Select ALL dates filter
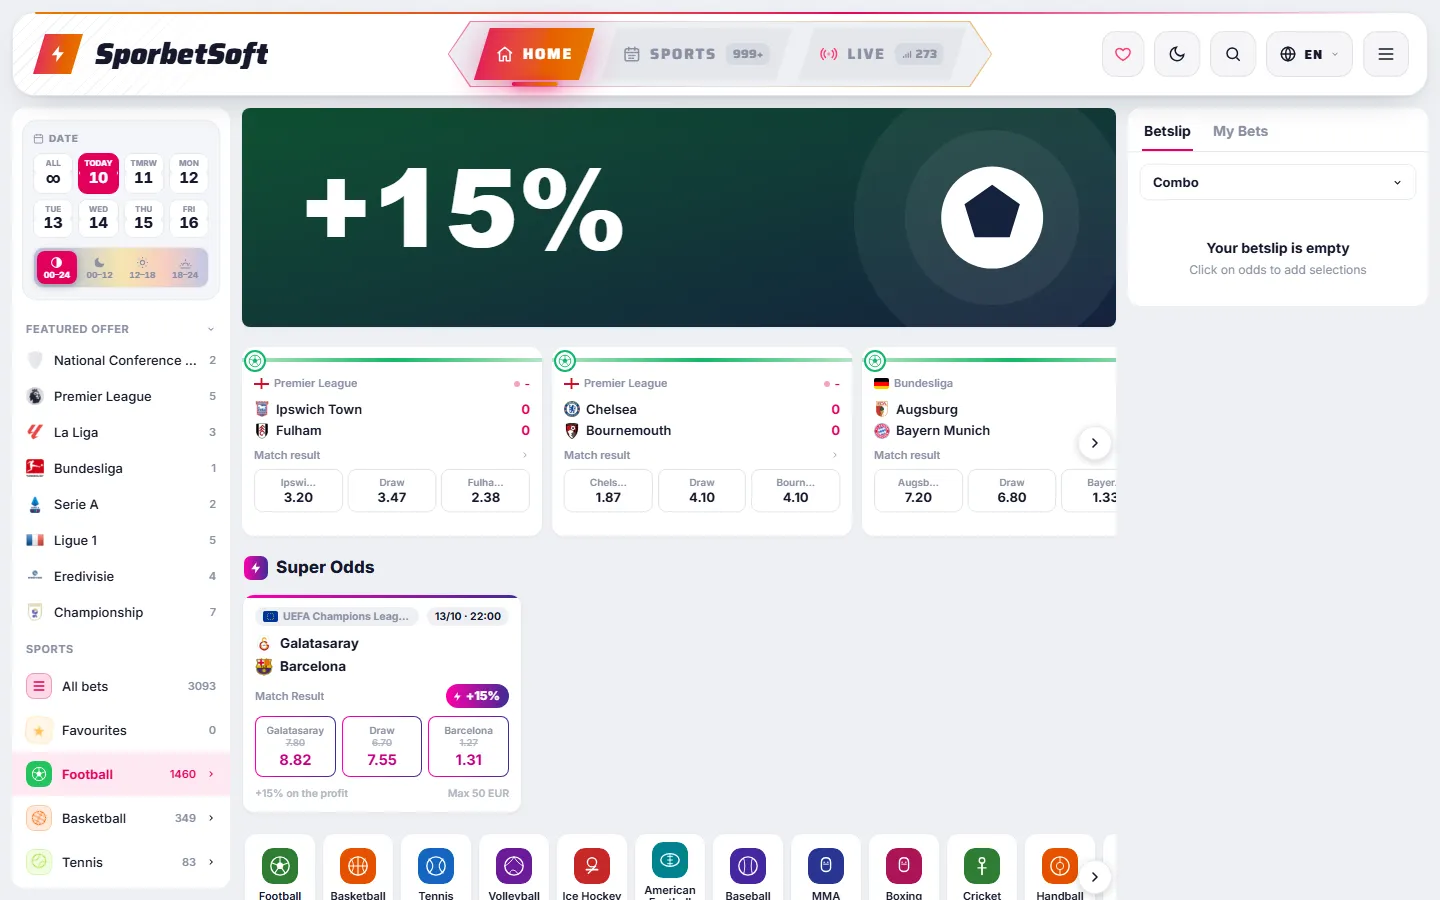Screen dimensions: 1440x900 tap(53, 173)
